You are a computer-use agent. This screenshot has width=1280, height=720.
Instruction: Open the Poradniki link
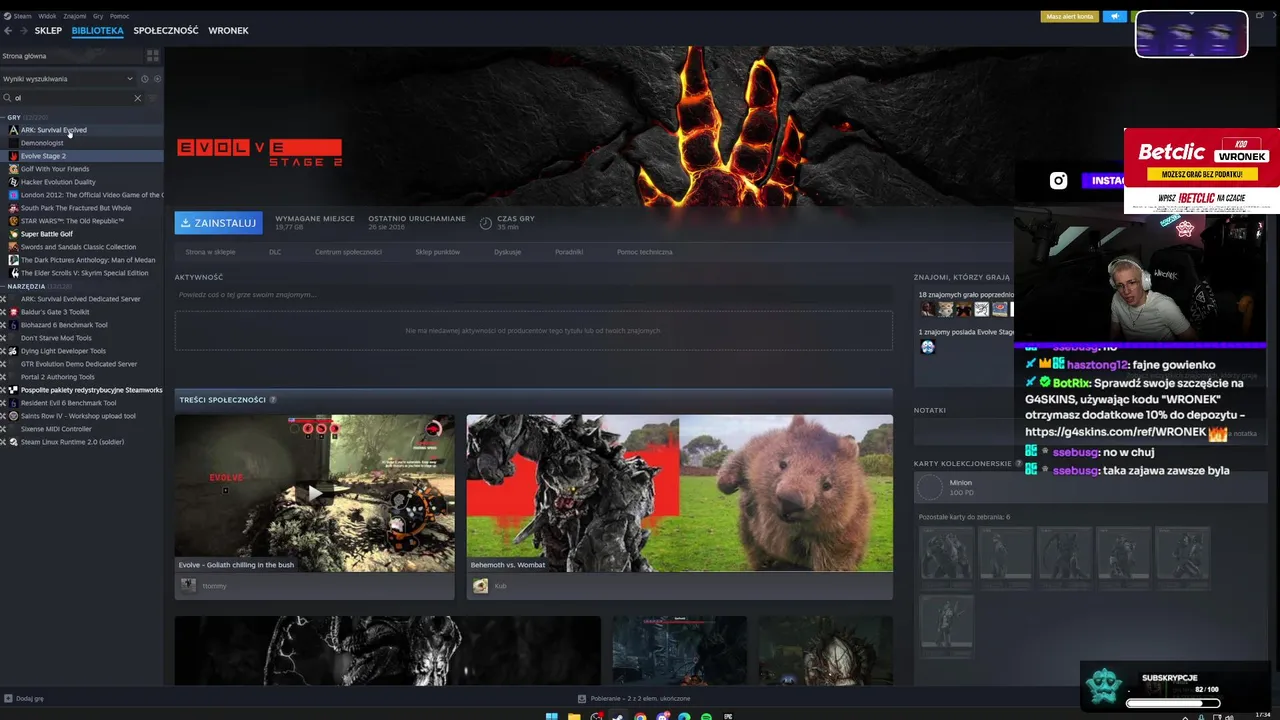569,252
